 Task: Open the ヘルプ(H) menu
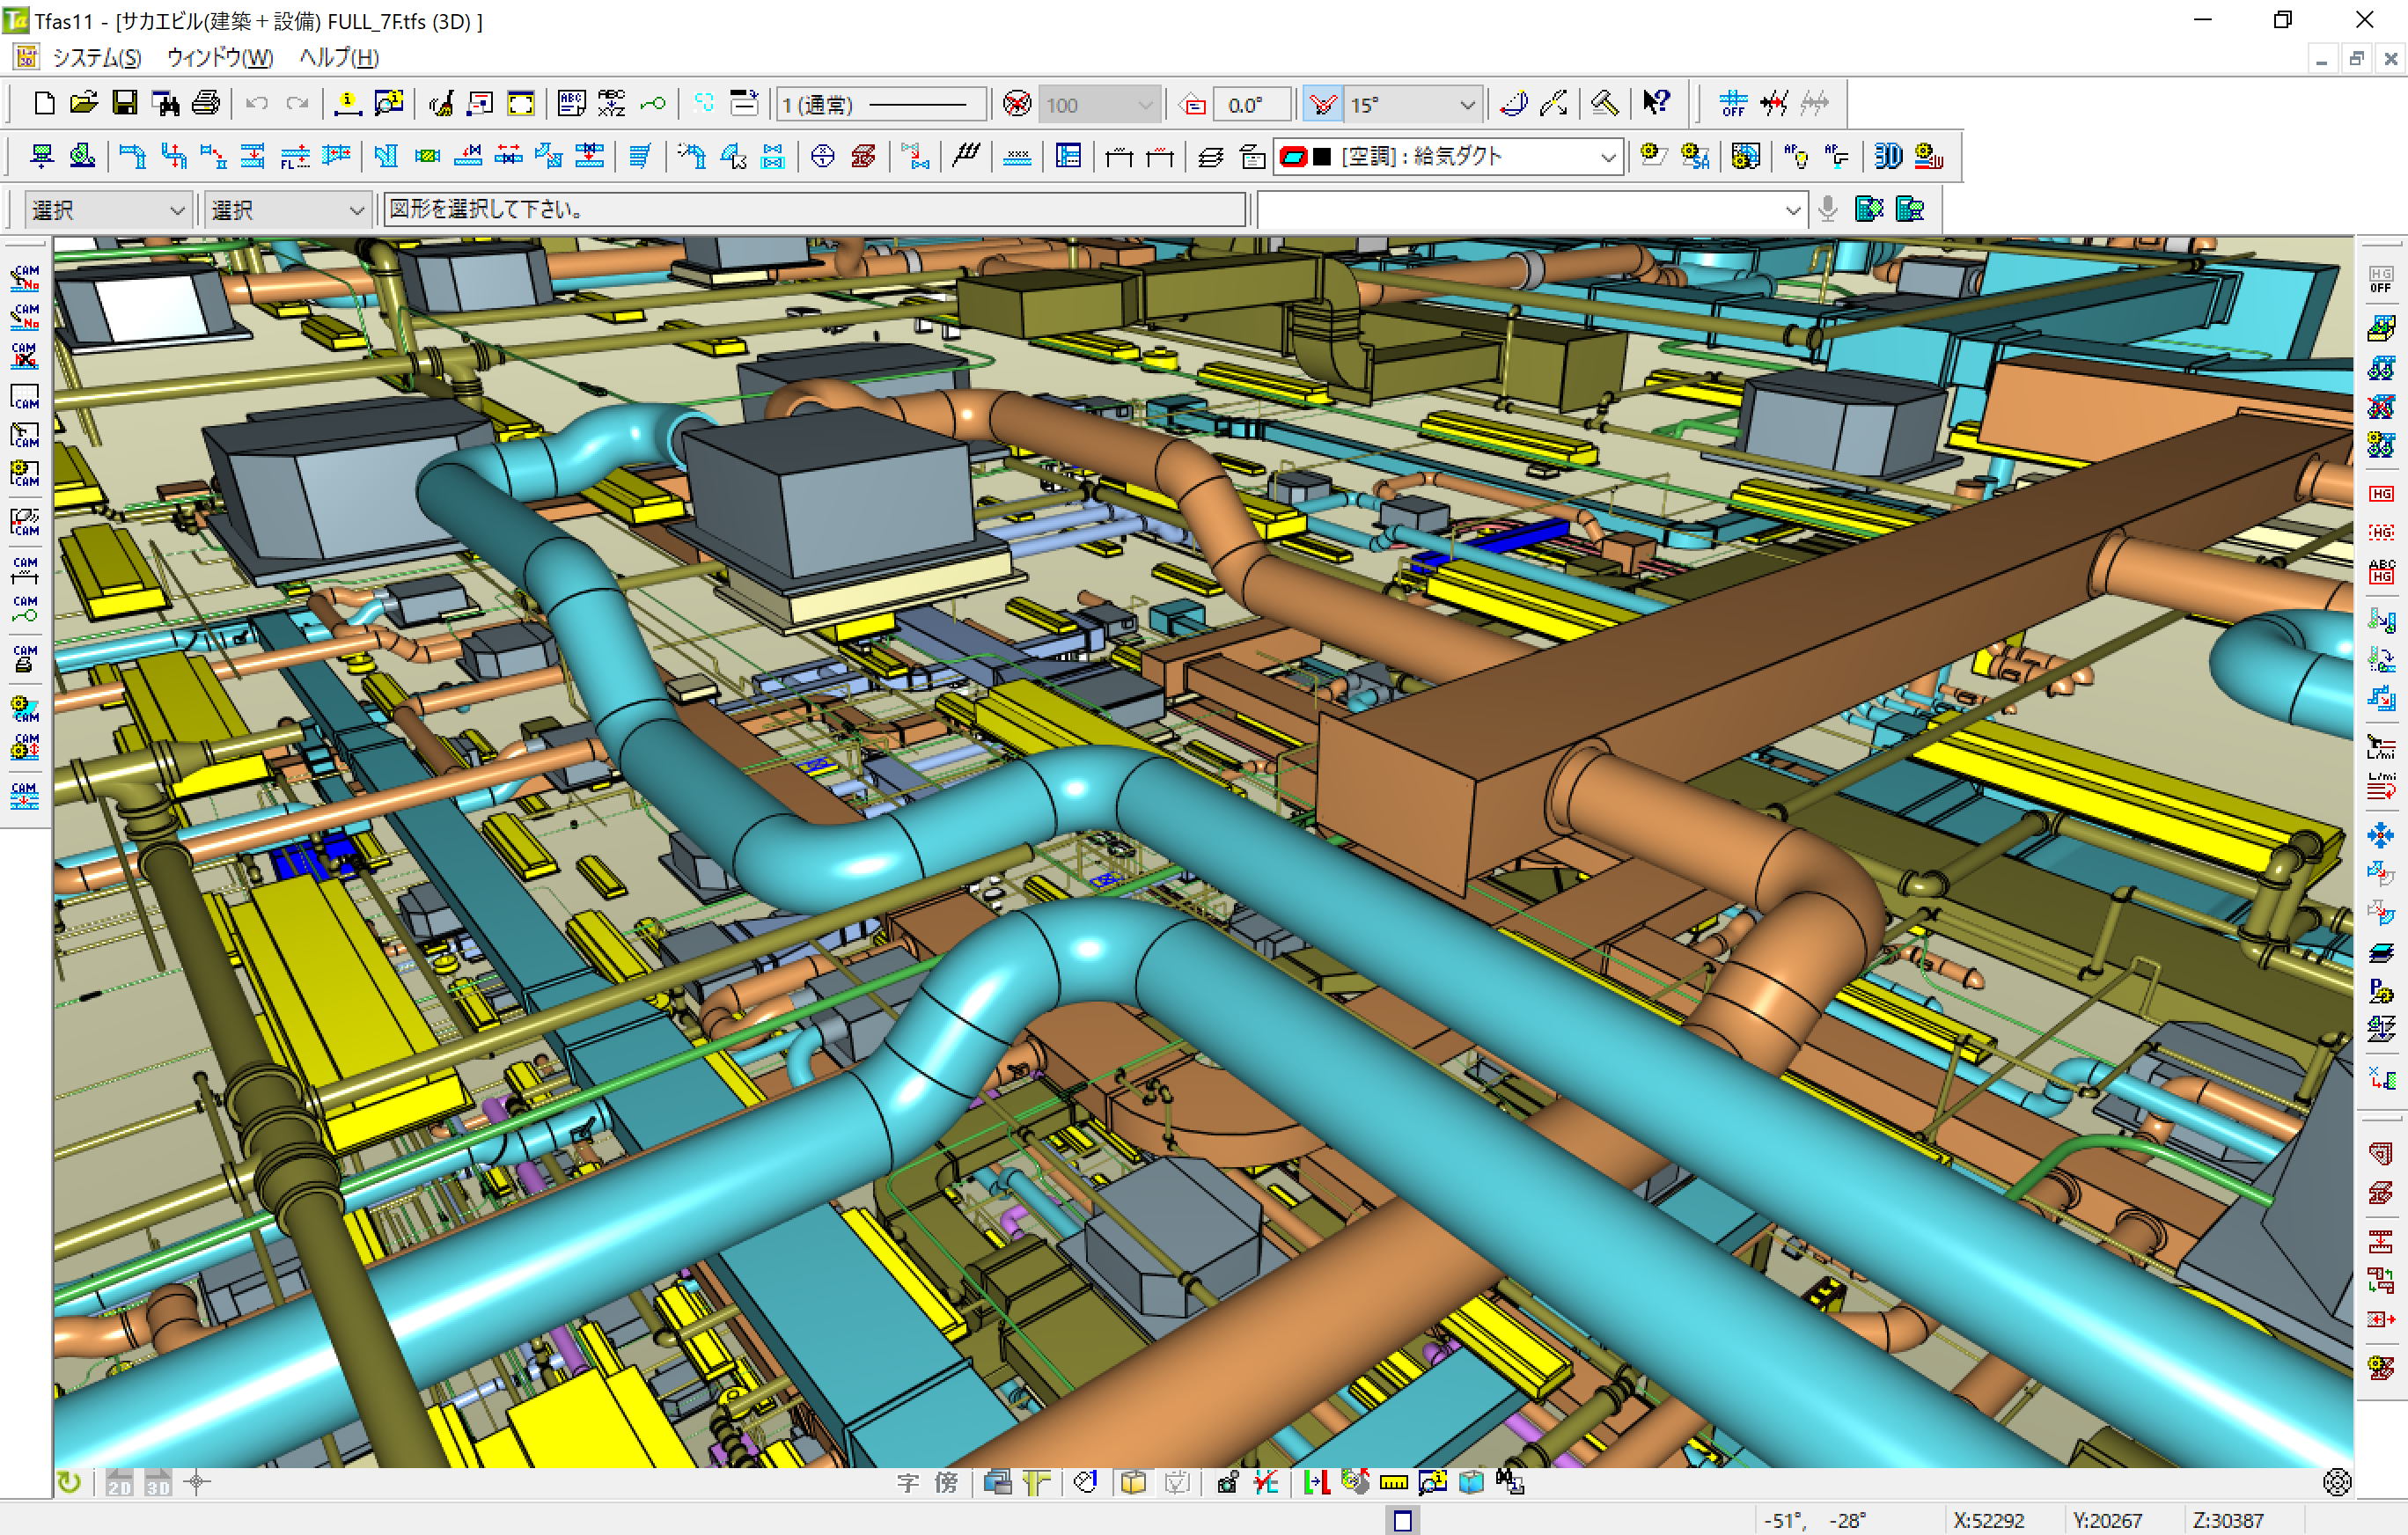(338, 57)
